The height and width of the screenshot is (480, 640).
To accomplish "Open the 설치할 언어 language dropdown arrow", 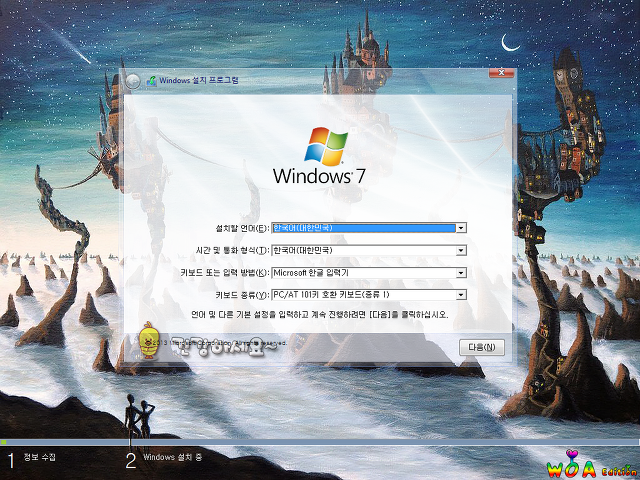I will pyautogui.click(x=461, y=228).
